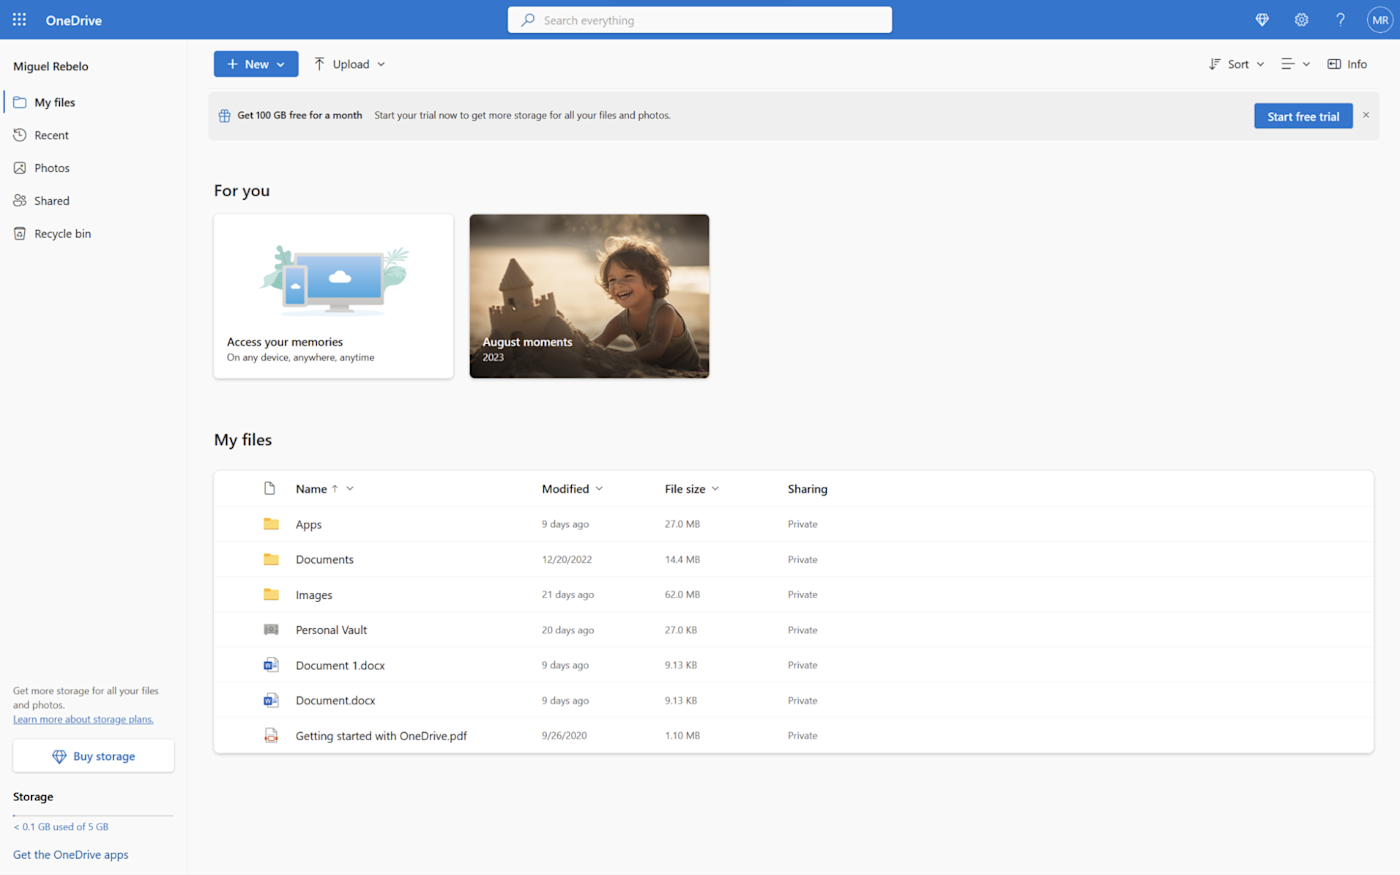The width and height of the screenshot is (1400, 875).
Task: Open the file Document.docx
Action: pos(336,700)
